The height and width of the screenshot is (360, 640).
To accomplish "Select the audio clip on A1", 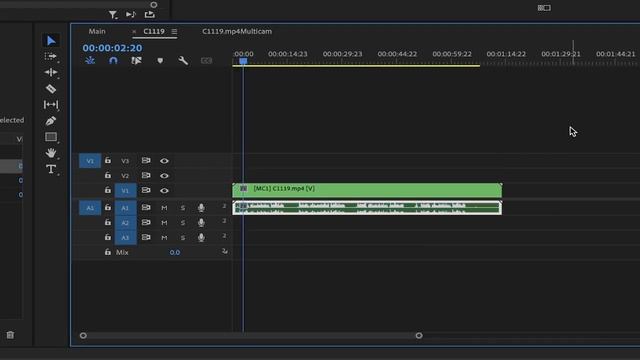I will pyautogui.click(x=367, y=208).
